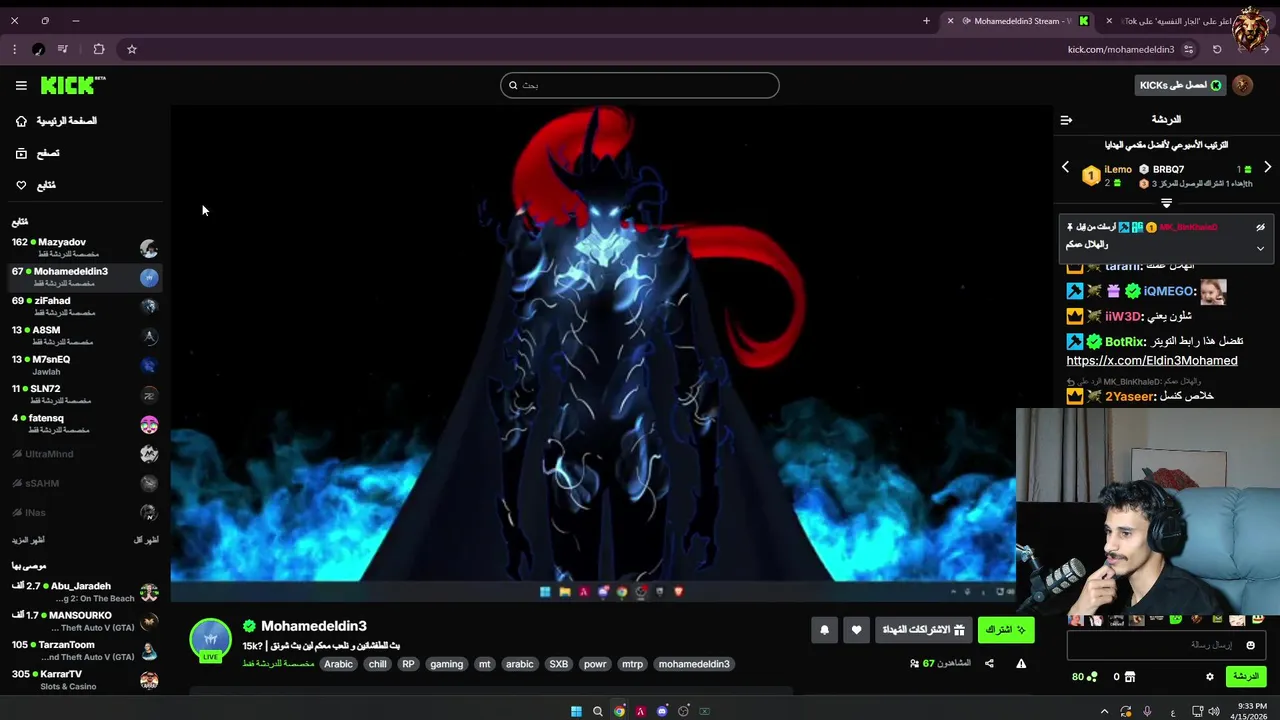This screenshot has width=1280, height=720.
Task: Open متابع following in sidebar
Action: [36, 185]
